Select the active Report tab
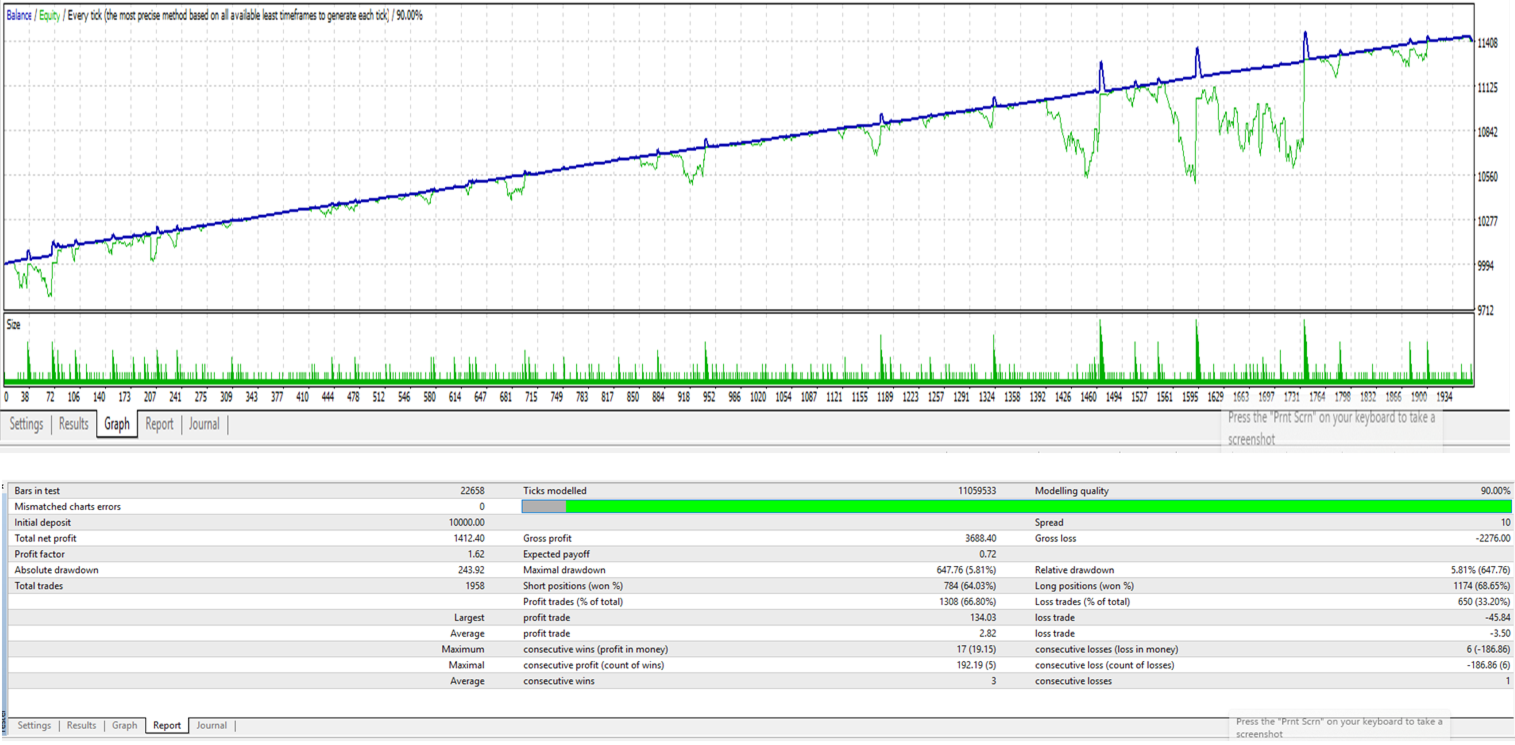 point(167,725)
